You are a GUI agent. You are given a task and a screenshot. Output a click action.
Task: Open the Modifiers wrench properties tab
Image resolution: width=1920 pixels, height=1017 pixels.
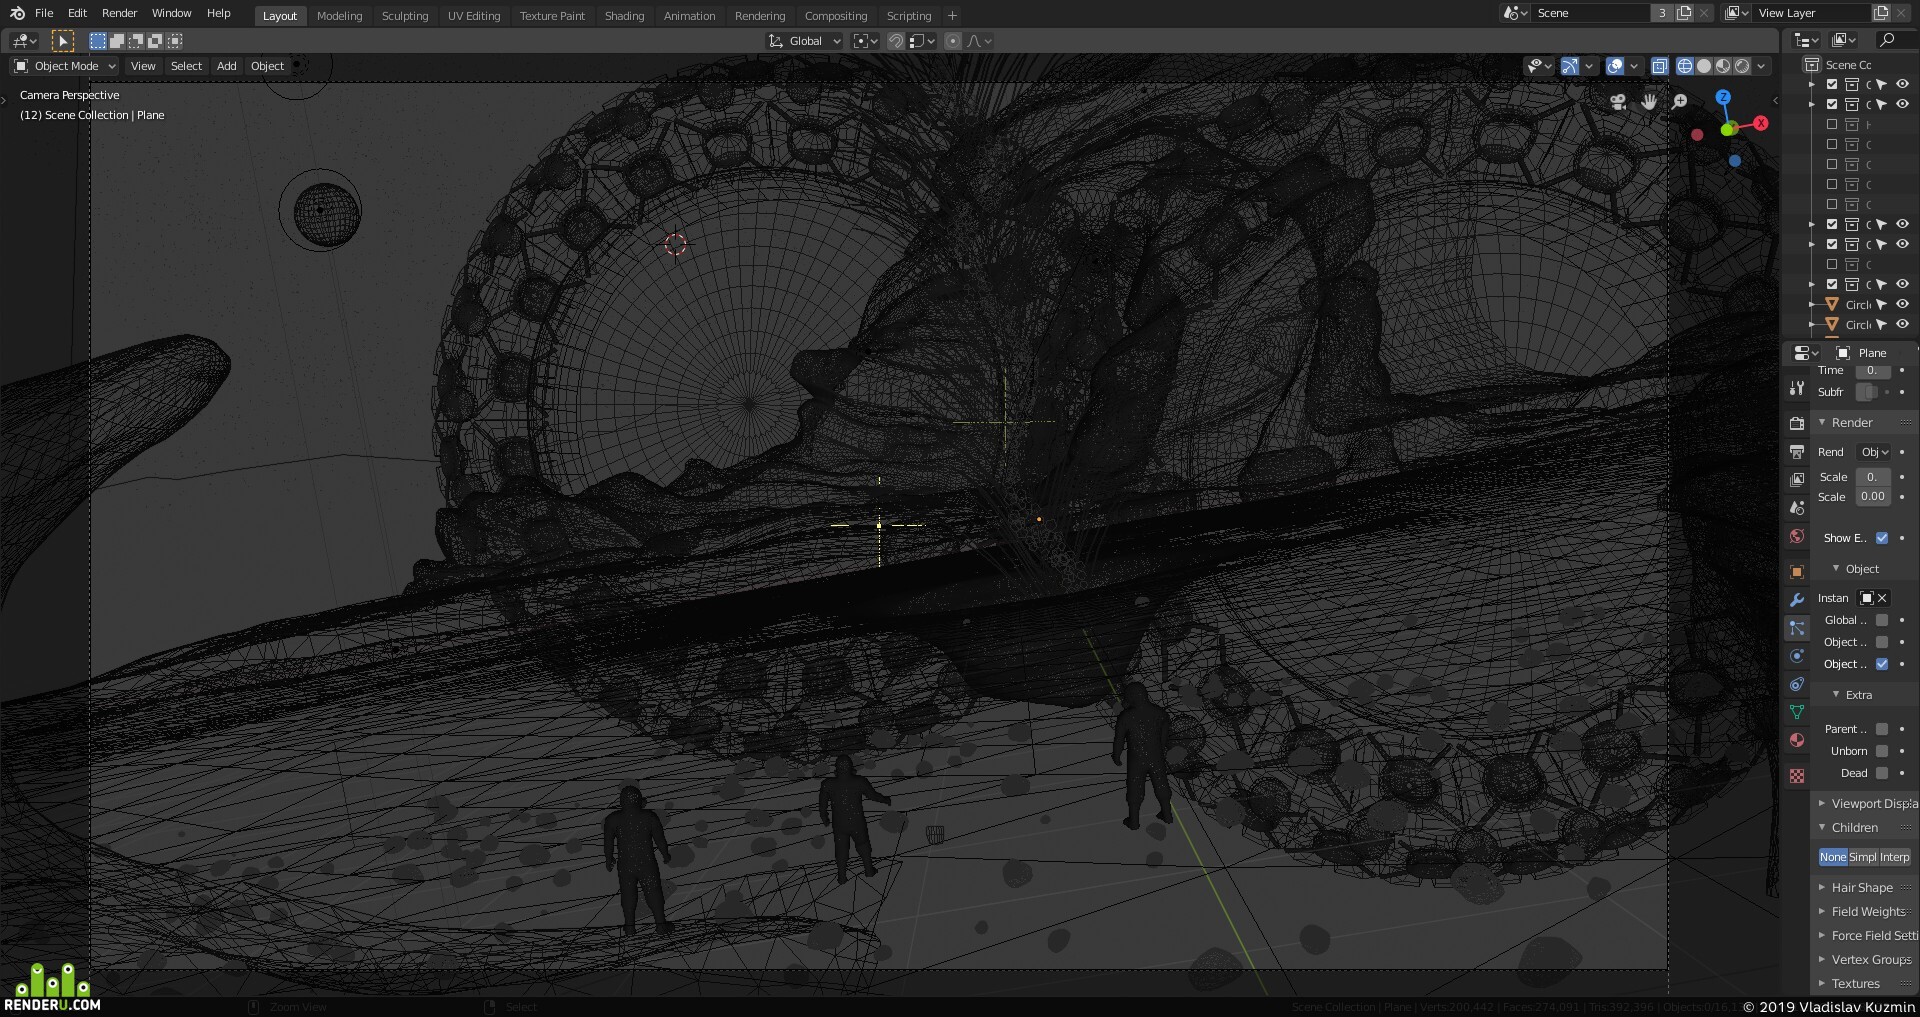coord(1797,600)
